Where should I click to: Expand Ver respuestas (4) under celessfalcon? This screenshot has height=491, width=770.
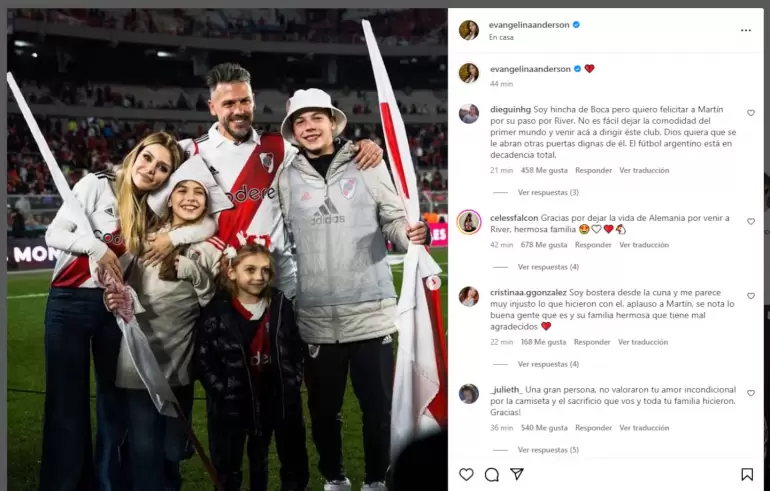pos(548,267)
